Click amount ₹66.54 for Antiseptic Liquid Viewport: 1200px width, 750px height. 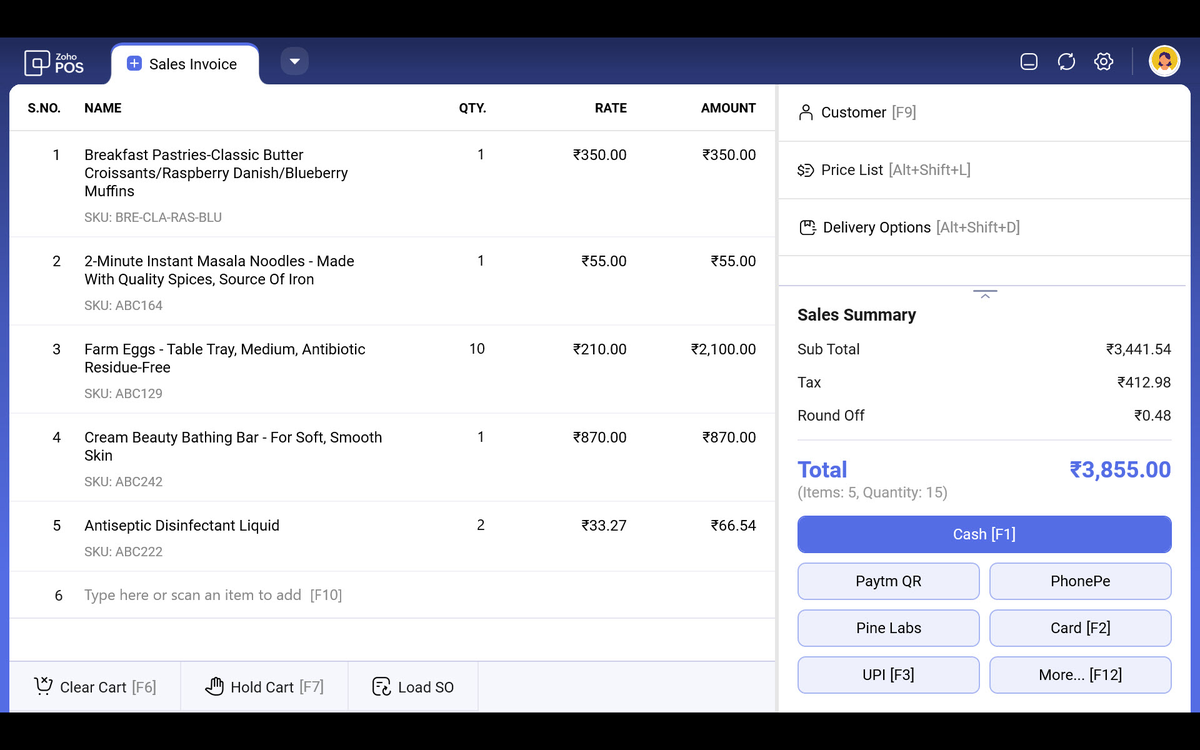tap(733, 525)
